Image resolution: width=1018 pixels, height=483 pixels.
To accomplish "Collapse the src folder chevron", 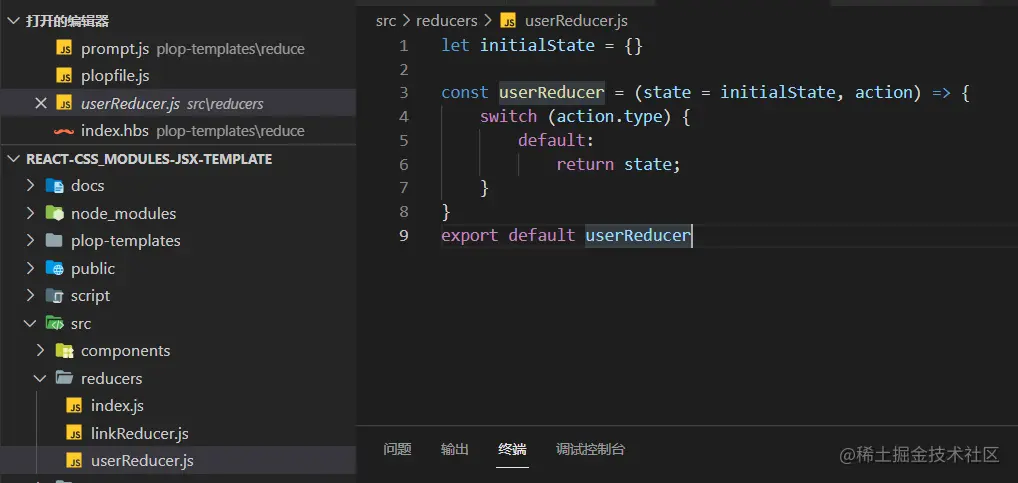I will pyautogui.click(x=30, y=323).
